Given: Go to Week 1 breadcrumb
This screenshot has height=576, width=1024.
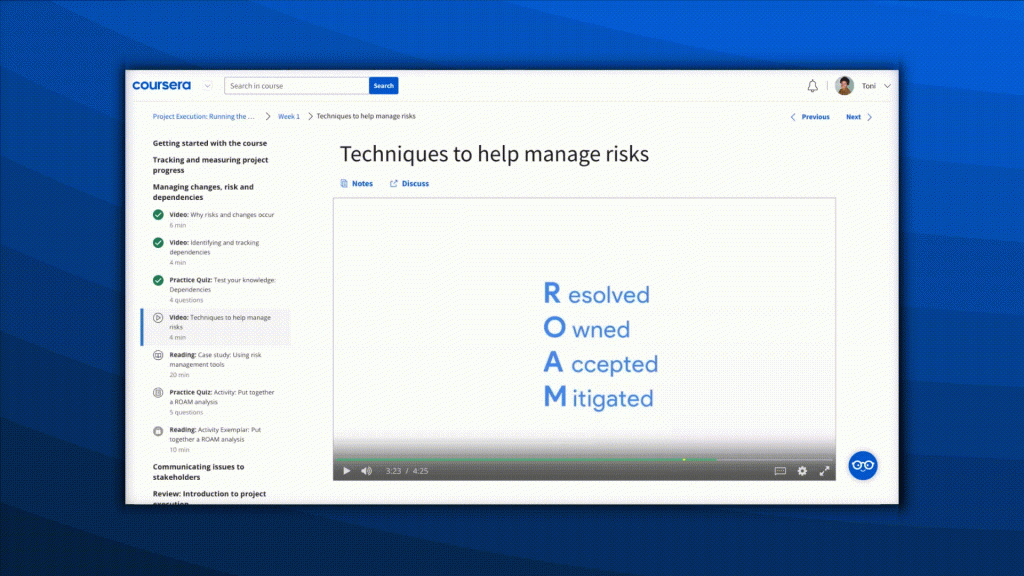Looking at the screenshot, I should point(289,116).
